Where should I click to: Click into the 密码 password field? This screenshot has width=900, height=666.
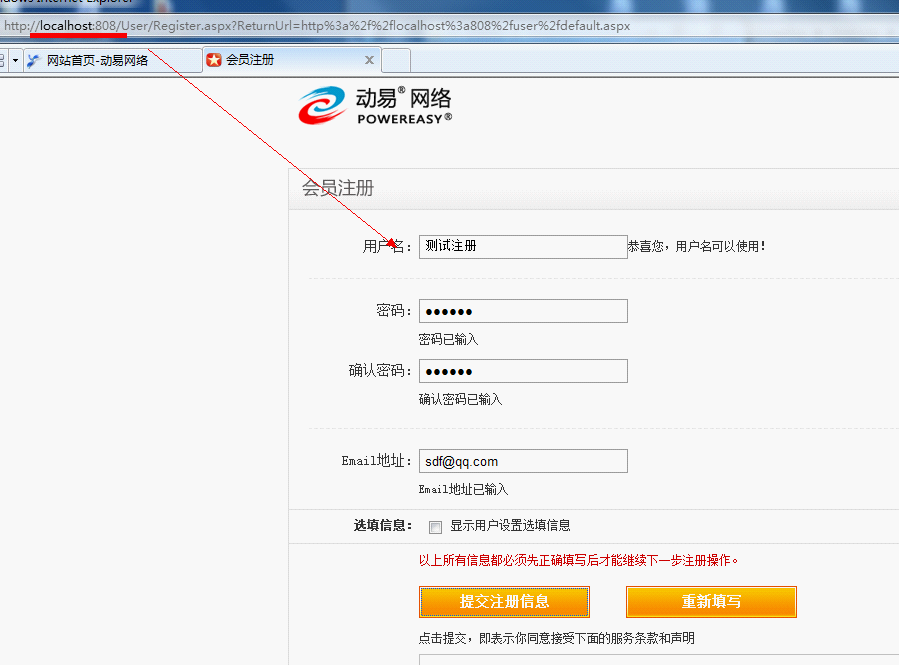pyautogui.click(x=522, y=311)
